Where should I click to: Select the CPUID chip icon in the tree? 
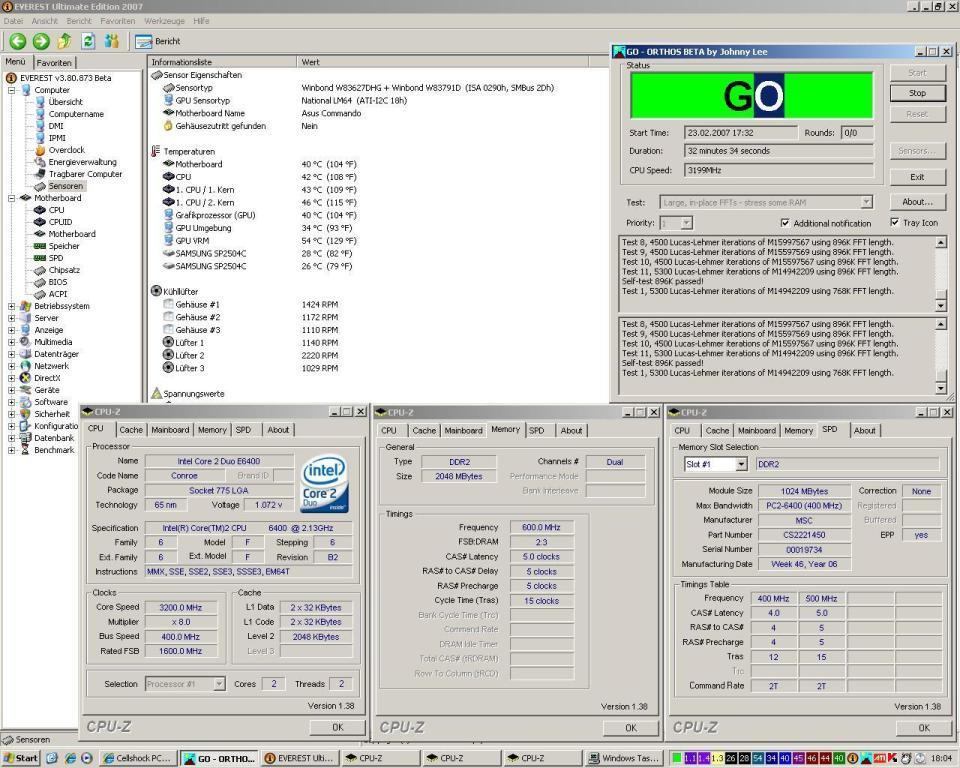point(40,222)
